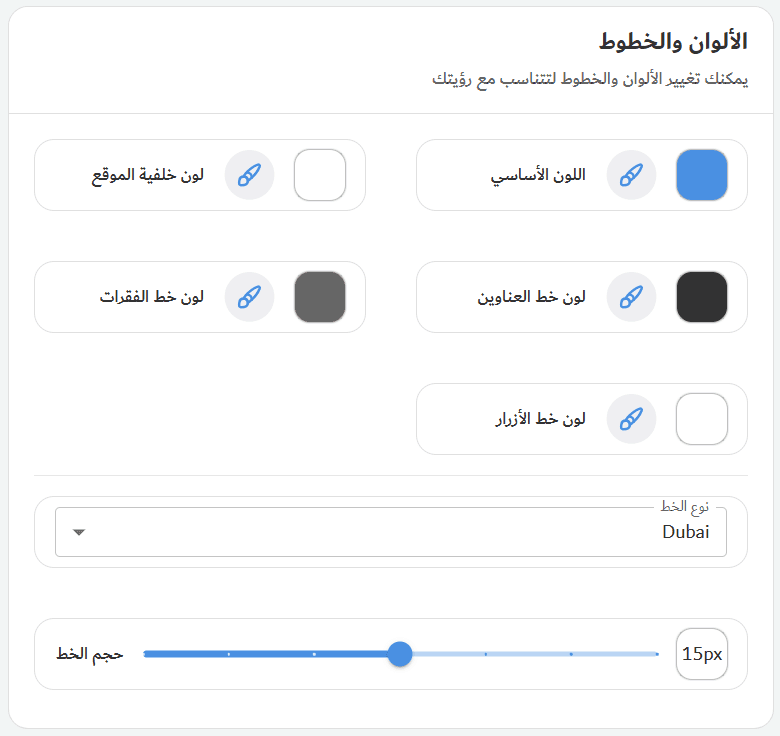Click the brush icon for لون خلفية الموقع
This screenshot has width=780, height=736.
click(249, 175)
